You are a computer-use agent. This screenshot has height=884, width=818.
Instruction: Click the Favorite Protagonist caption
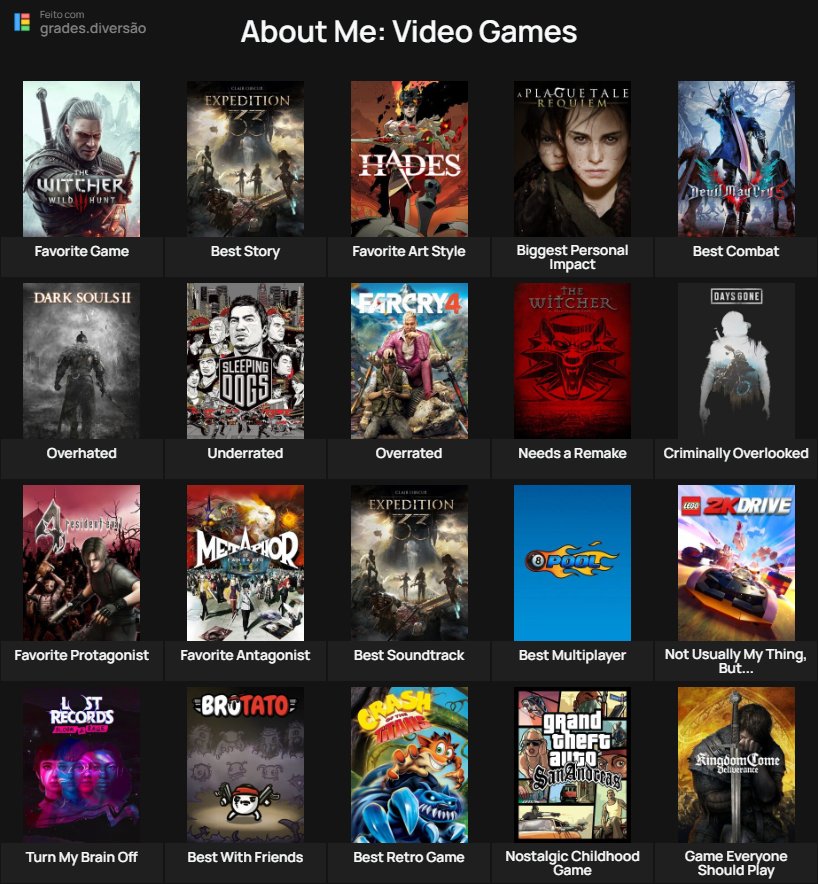coord(82,655)
